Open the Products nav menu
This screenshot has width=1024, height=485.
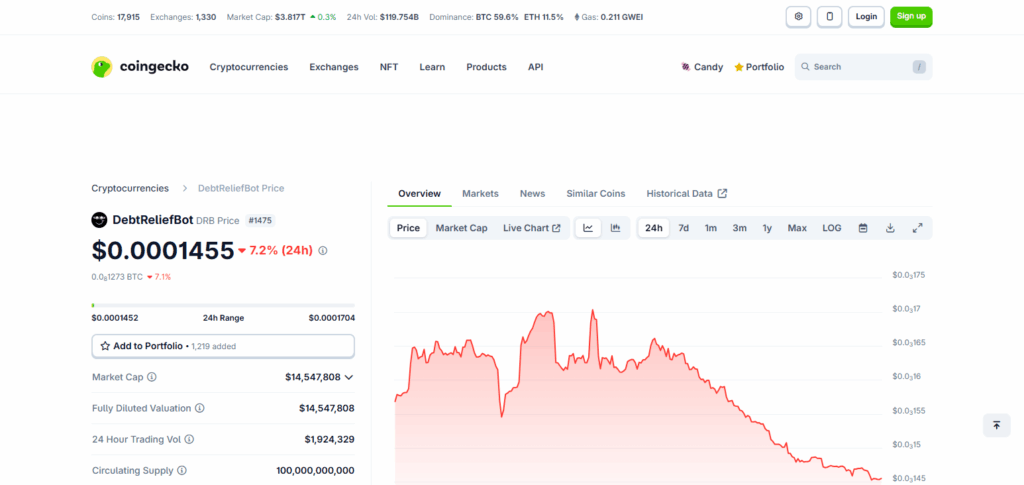pos(487,67)
